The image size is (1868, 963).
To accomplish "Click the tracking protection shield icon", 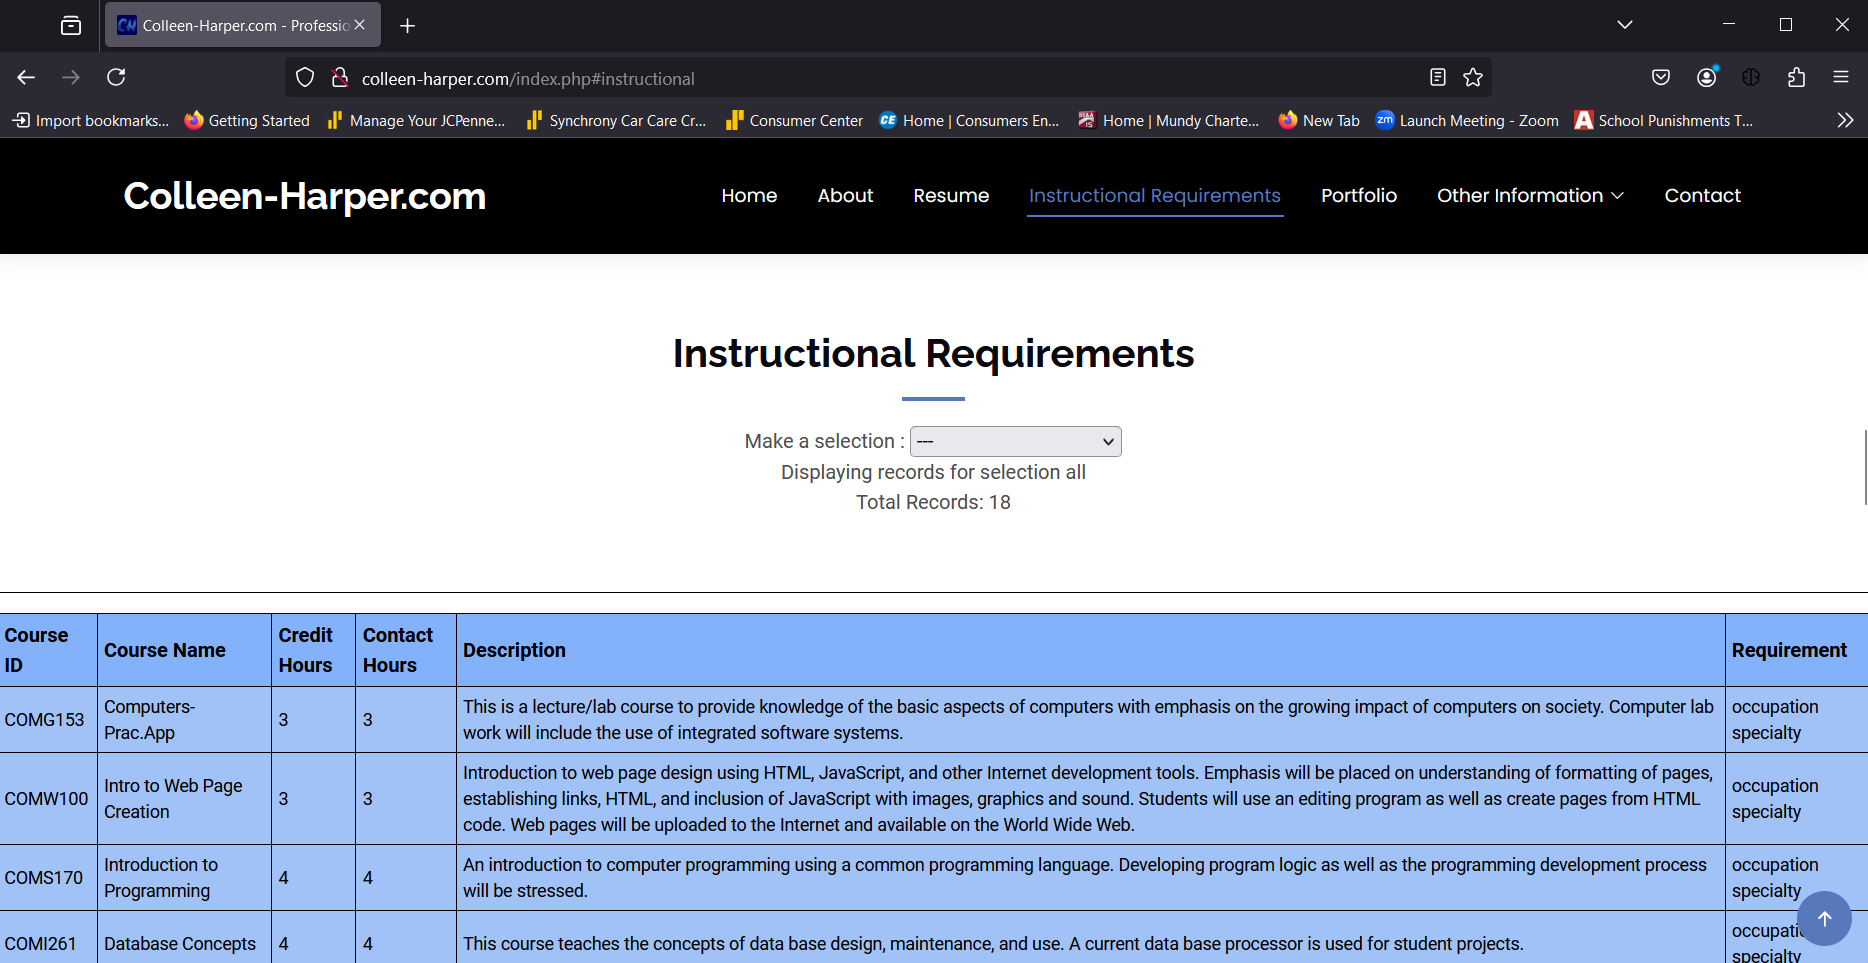I will (x=305, y=77).
